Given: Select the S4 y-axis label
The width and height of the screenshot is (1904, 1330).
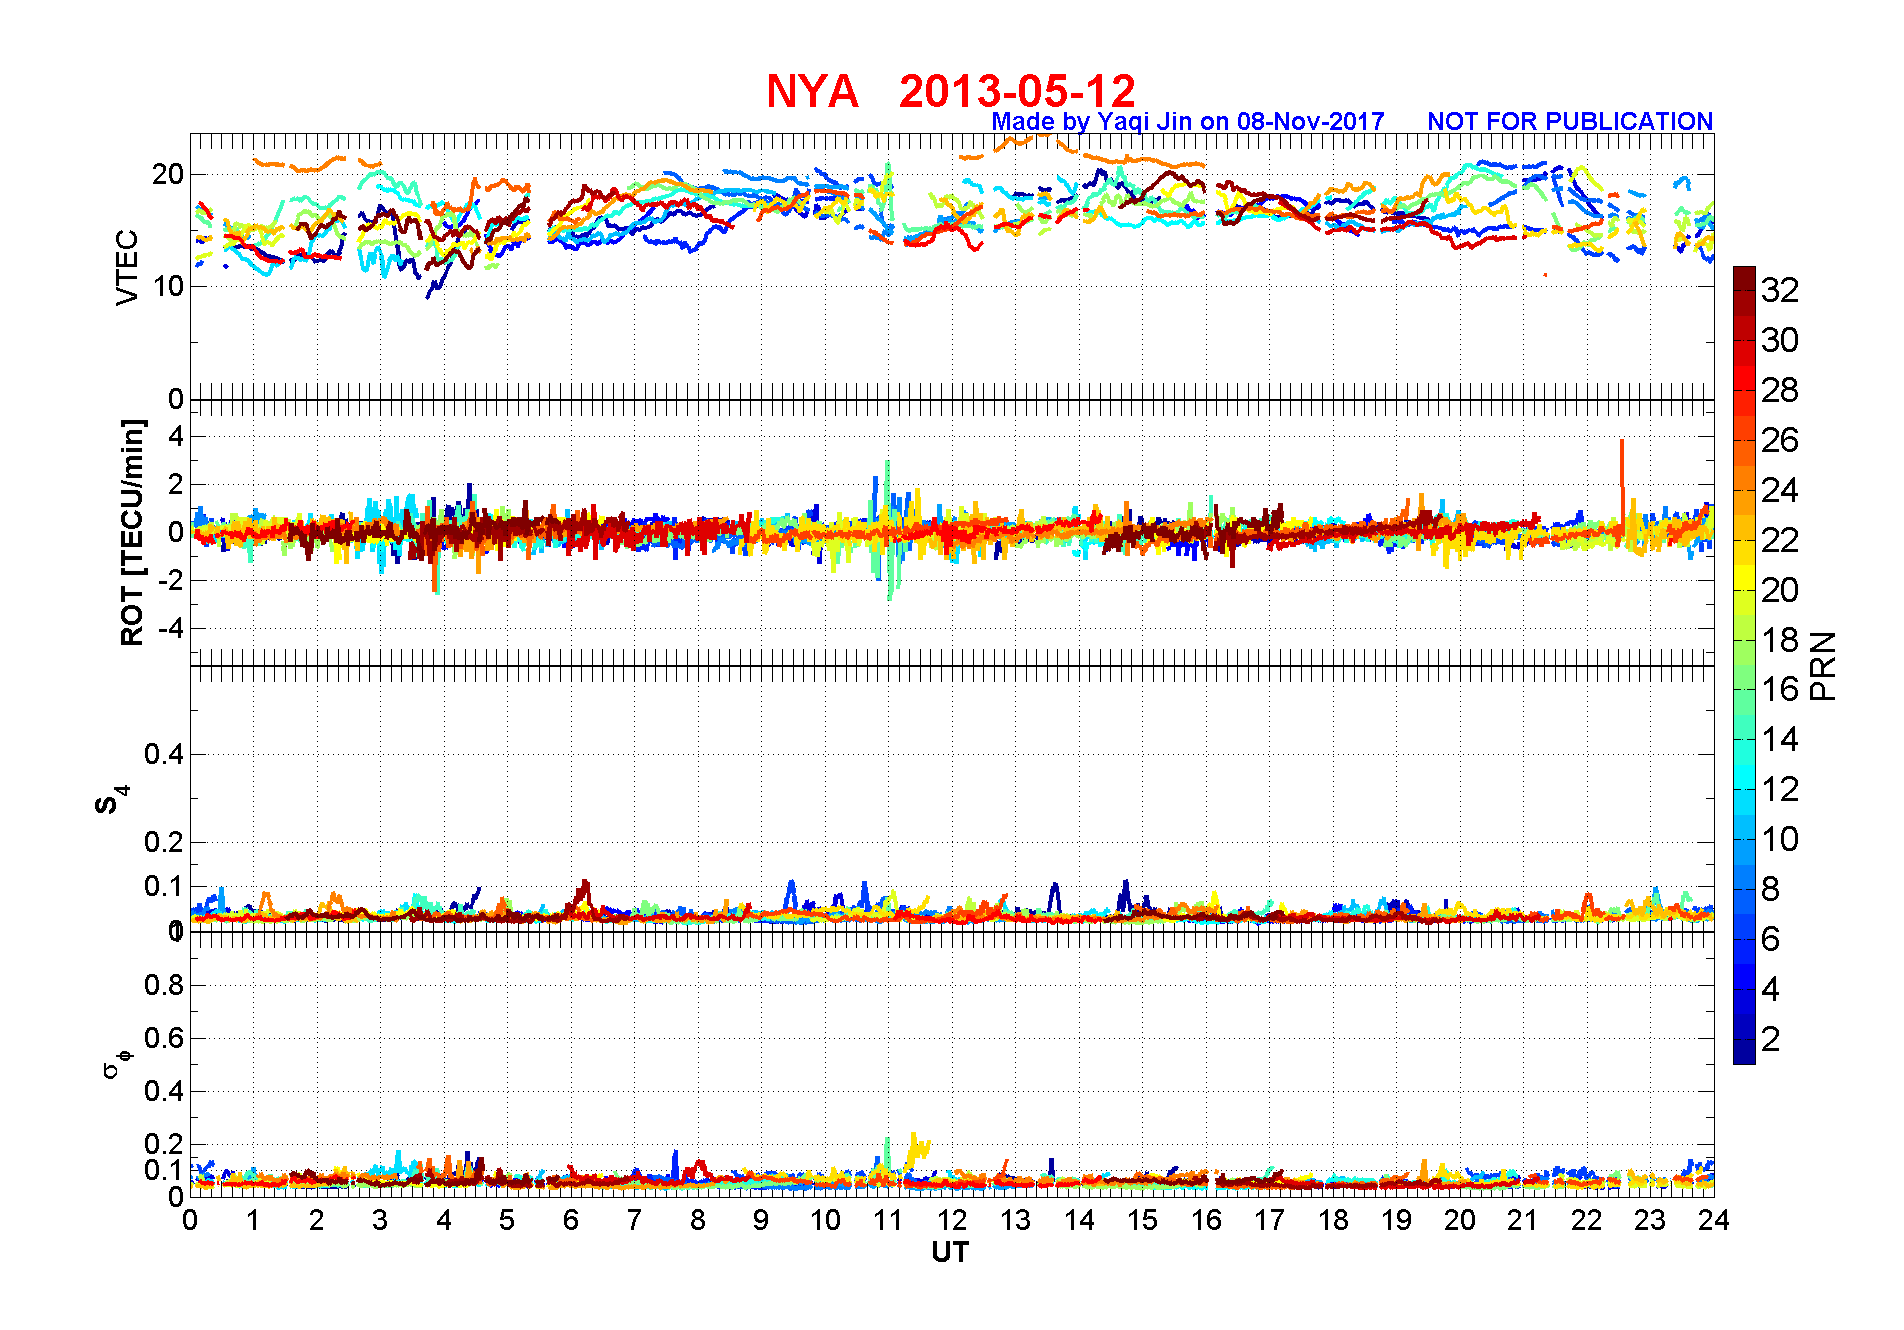Looking at the screenshot, I should (x=112, y=800).
